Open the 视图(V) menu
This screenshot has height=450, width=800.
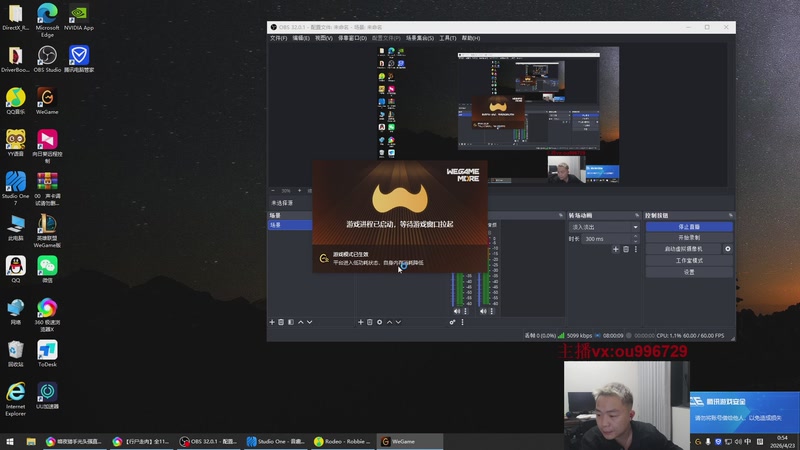coord(323,38)
